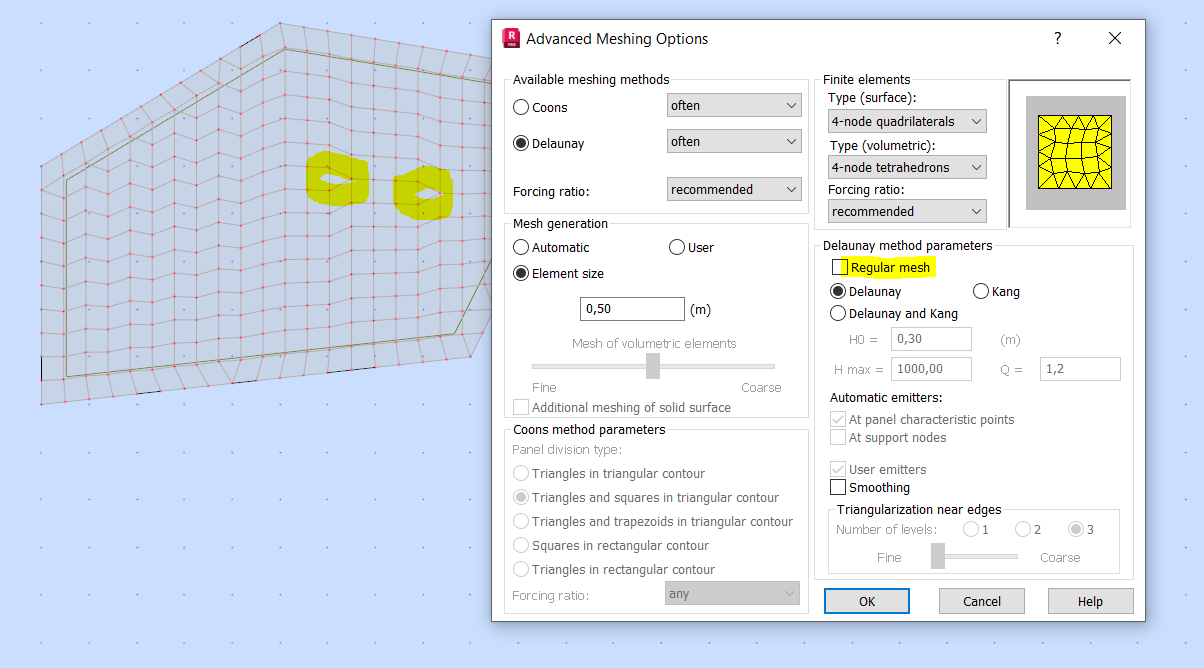
Task: Confirm settings with the OK button
Action: coord(866,600)
